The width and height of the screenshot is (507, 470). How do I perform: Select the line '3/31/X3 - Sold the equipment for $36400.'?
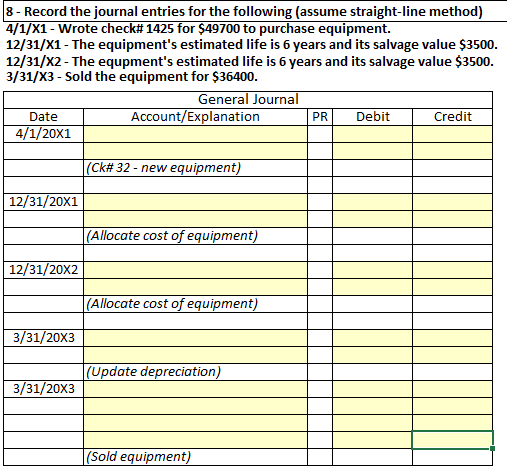pos(132,77)
